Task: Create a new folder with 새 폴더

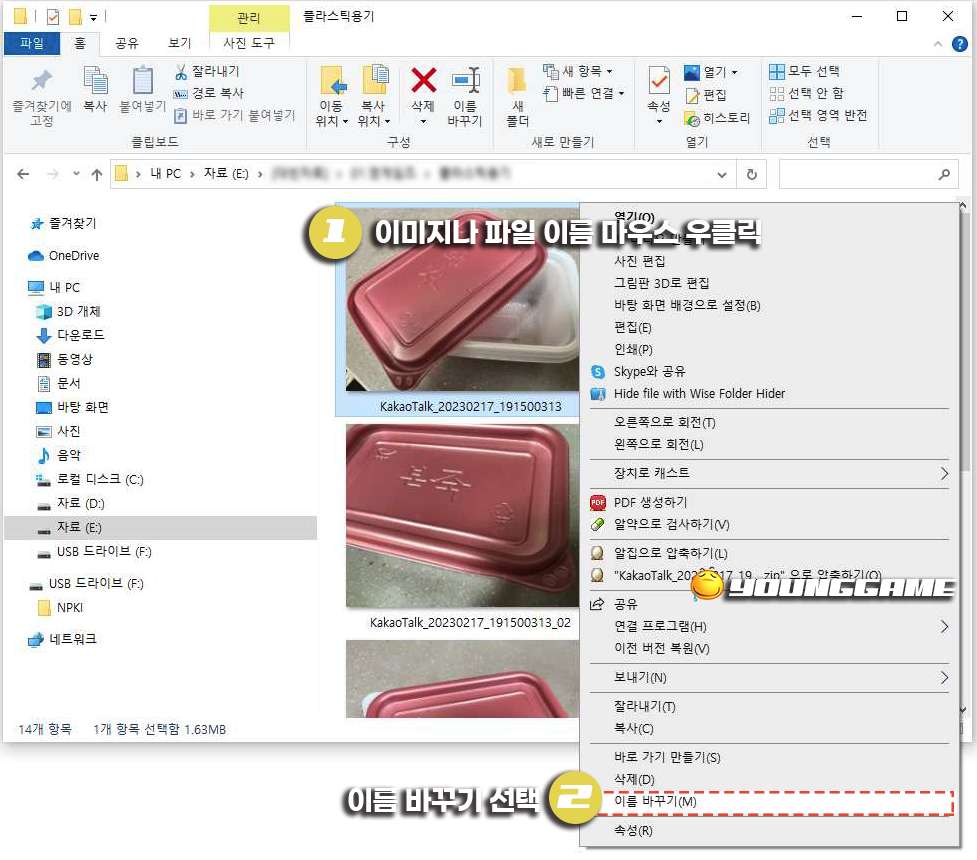Action: click(x=517, y=97)
